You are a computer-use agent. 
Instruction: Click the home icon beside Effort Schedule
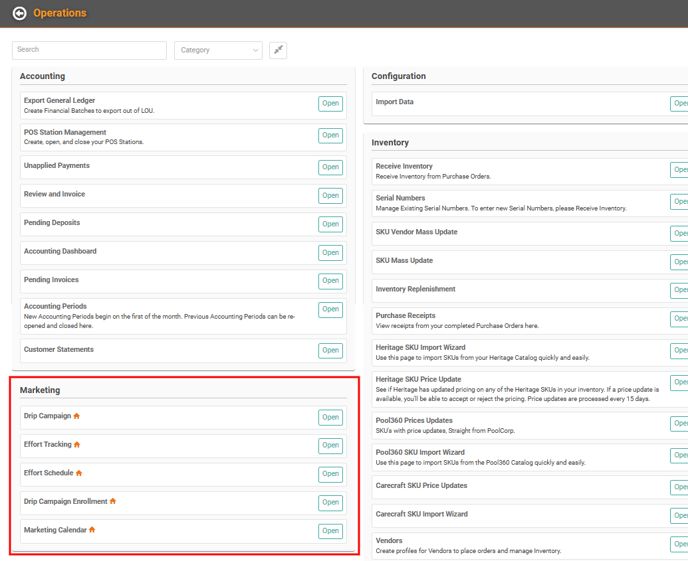pyautogui.click(x=79, y=473)
